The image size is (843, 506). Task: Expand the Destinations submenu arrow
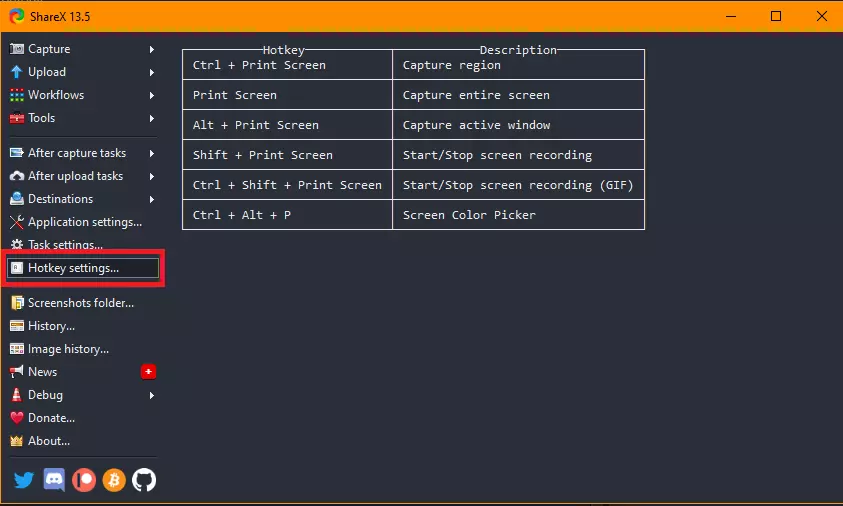coord(152,199)
